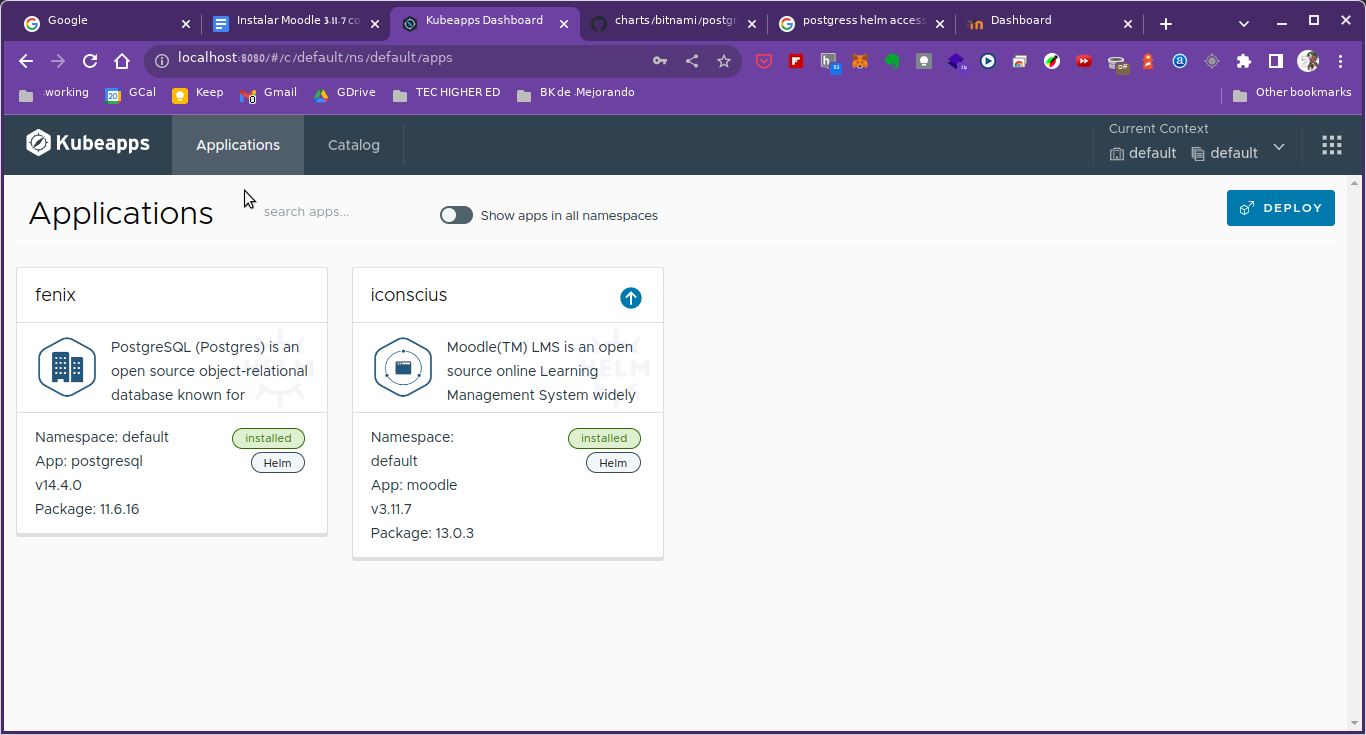
Task: Open the MetaMask fox extension
Action: click(860, 61)
